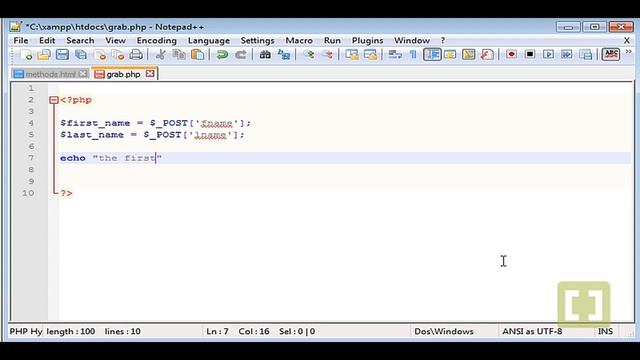Open the Run menu
Screen dimensions: 640x360
coord(332,40)
